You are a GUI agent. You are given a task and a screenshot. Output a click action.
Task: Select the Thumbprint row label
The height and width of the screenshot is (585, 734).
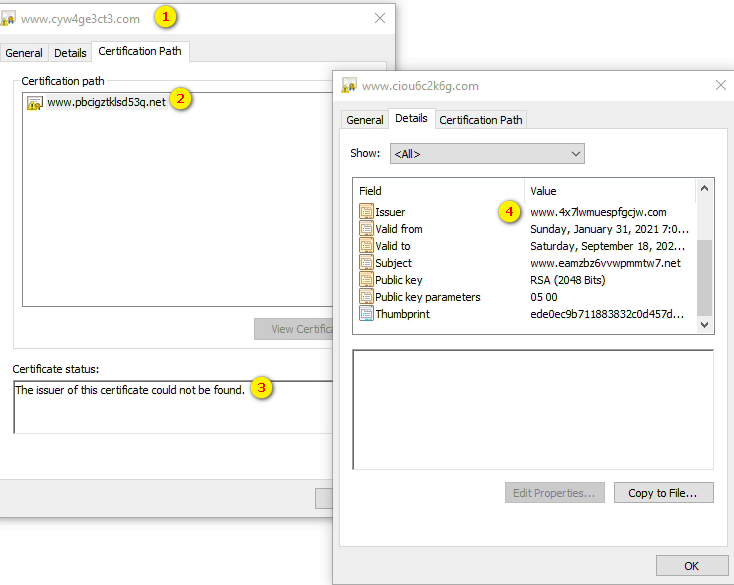pos(403,314)
